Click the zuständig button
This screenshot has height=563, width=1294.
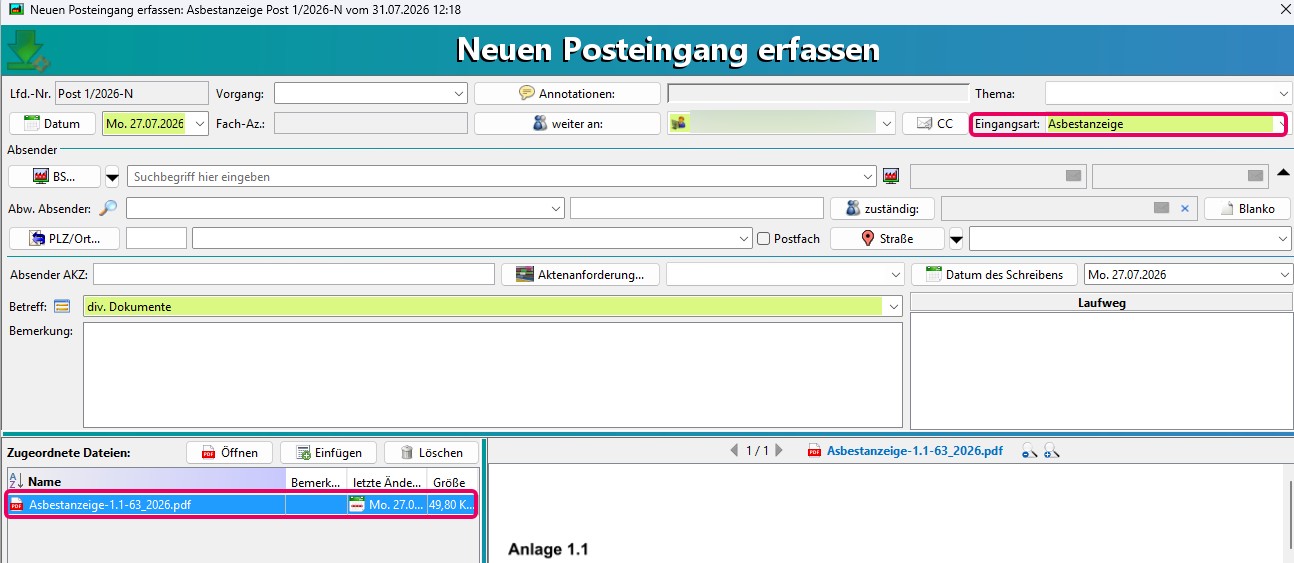(882, 209)
